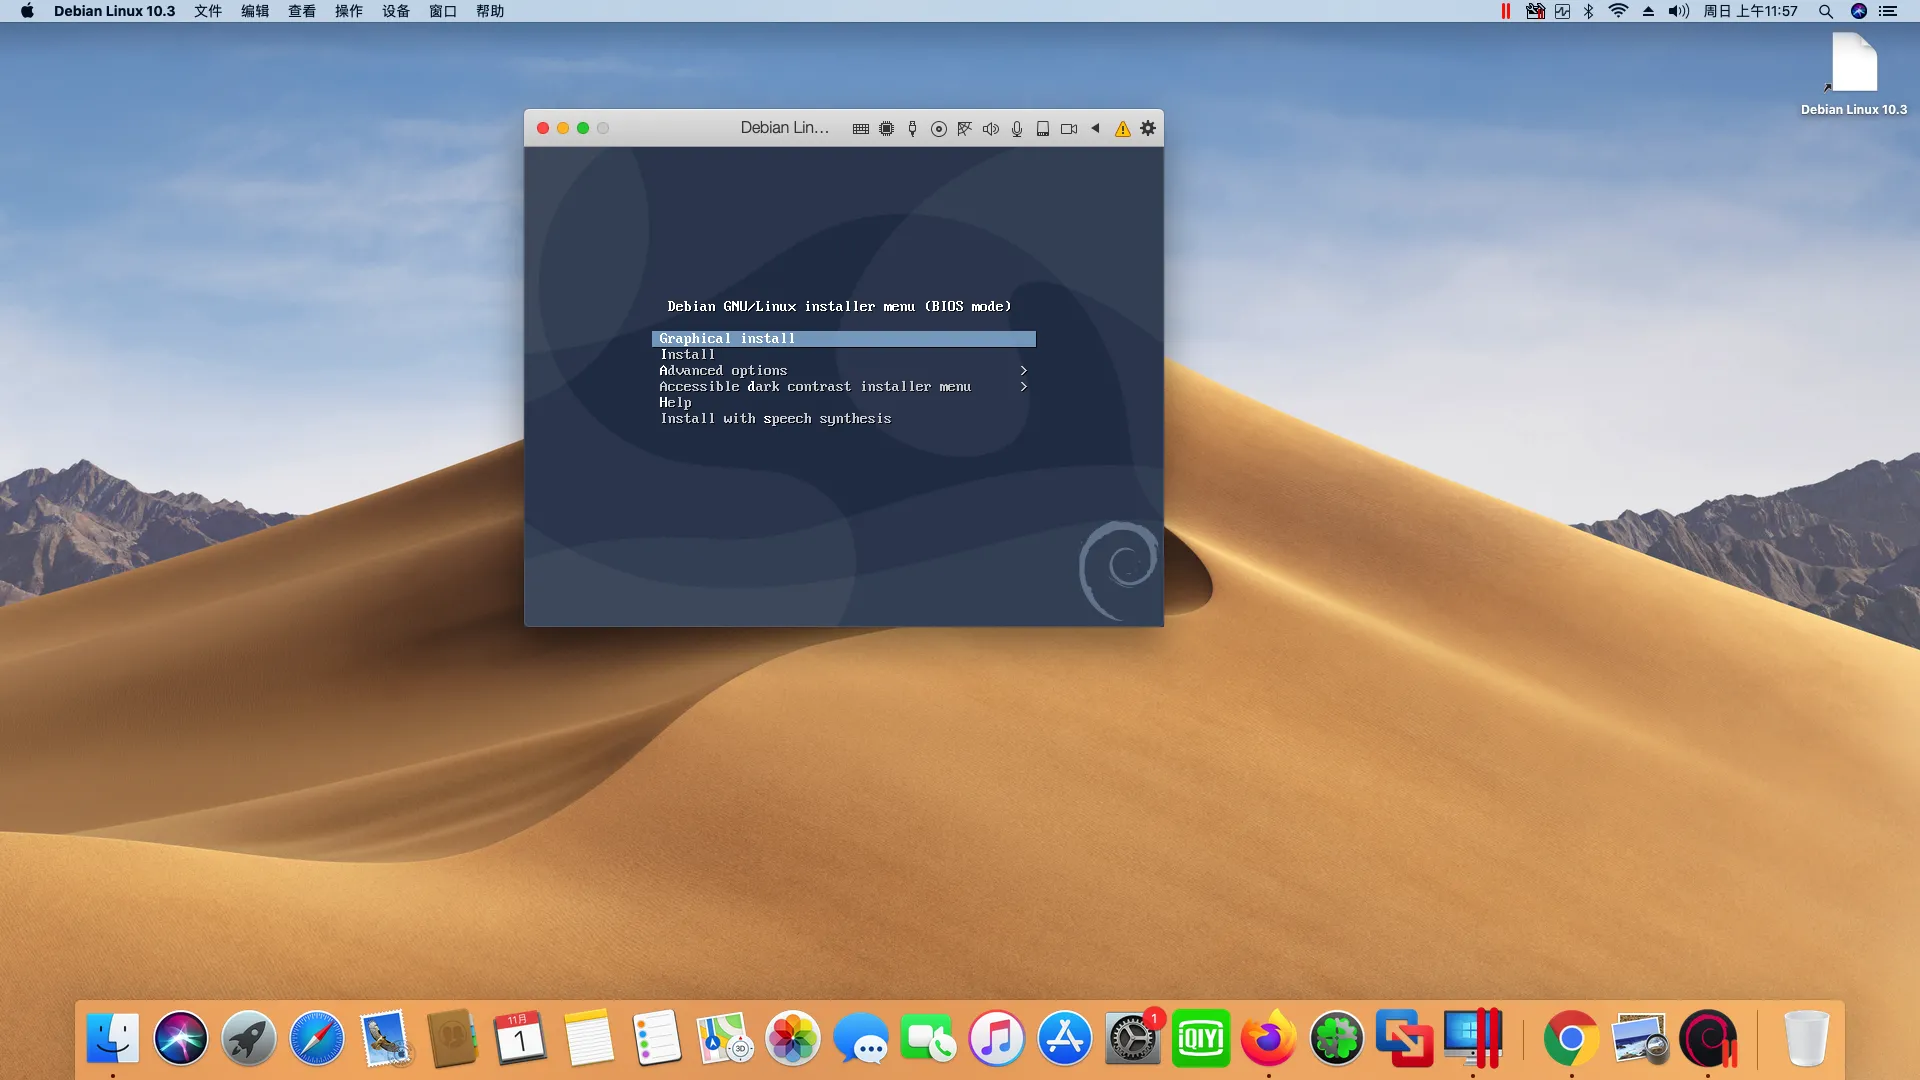
Task: Click the keyboard icon in VM toolbar
Action: pos(860,129)
